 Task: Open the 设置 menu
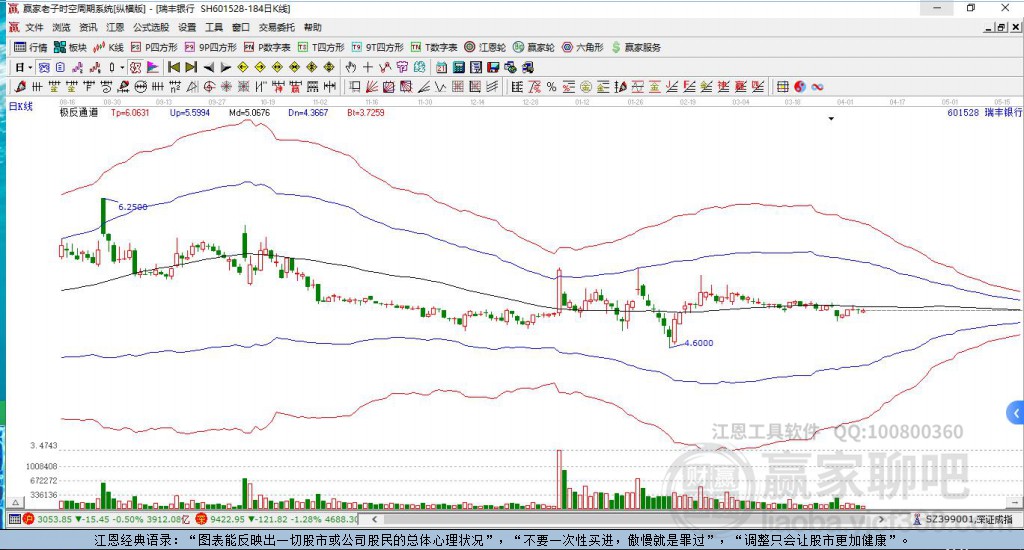click(187, 27)
